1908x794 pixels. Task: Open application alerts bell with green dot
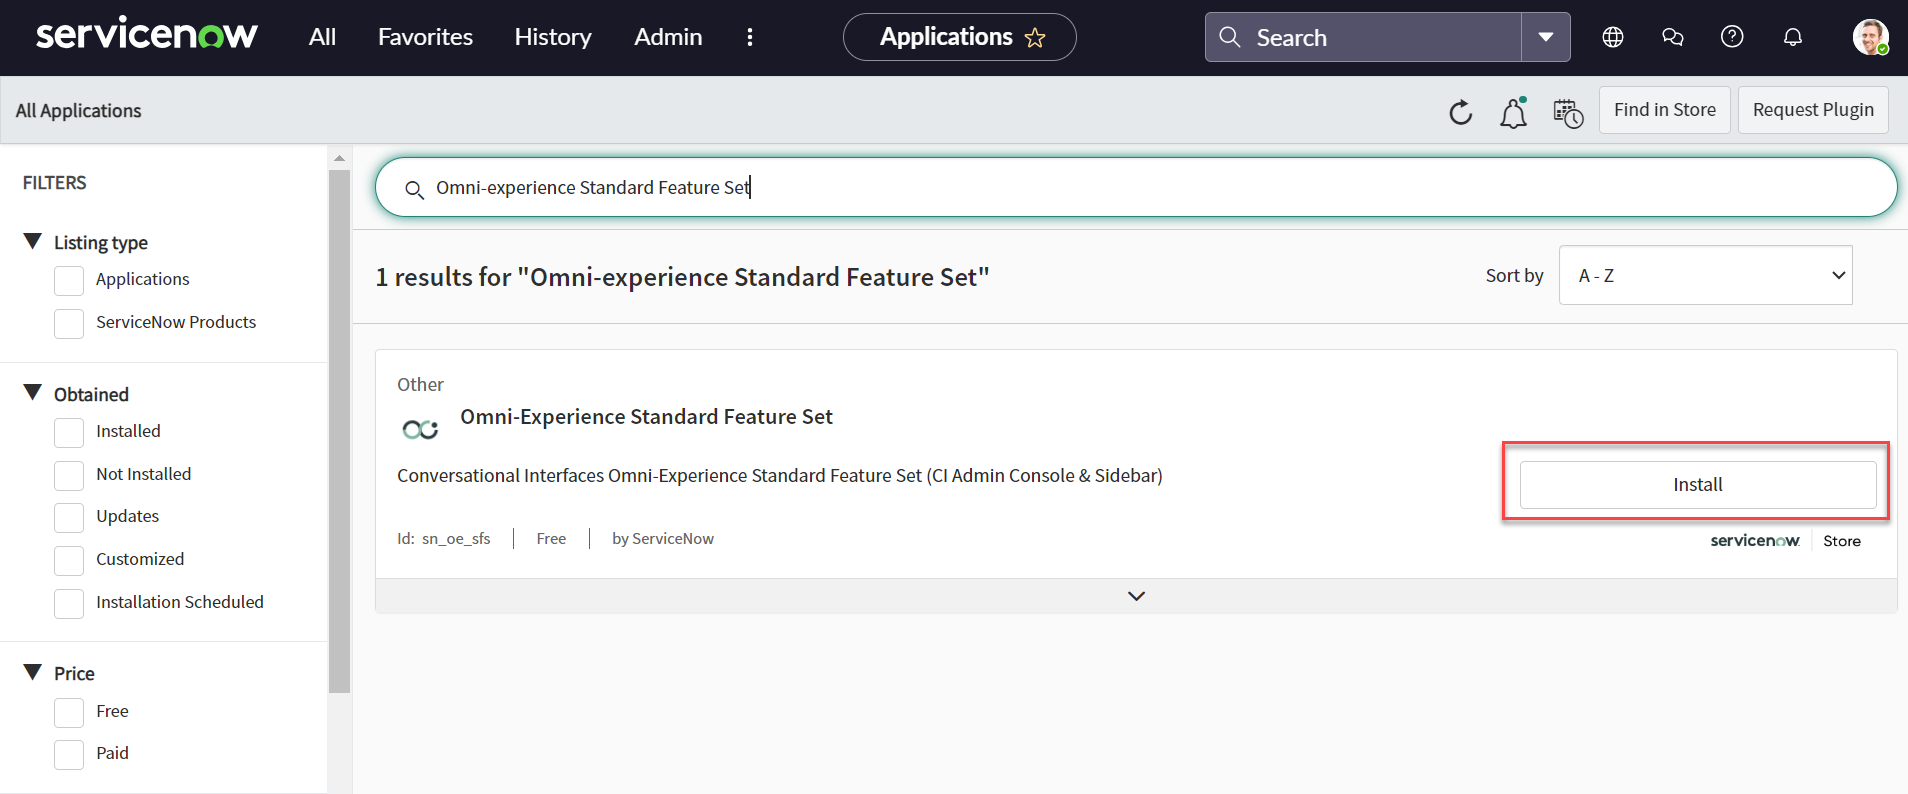[x=1513, y=113]
